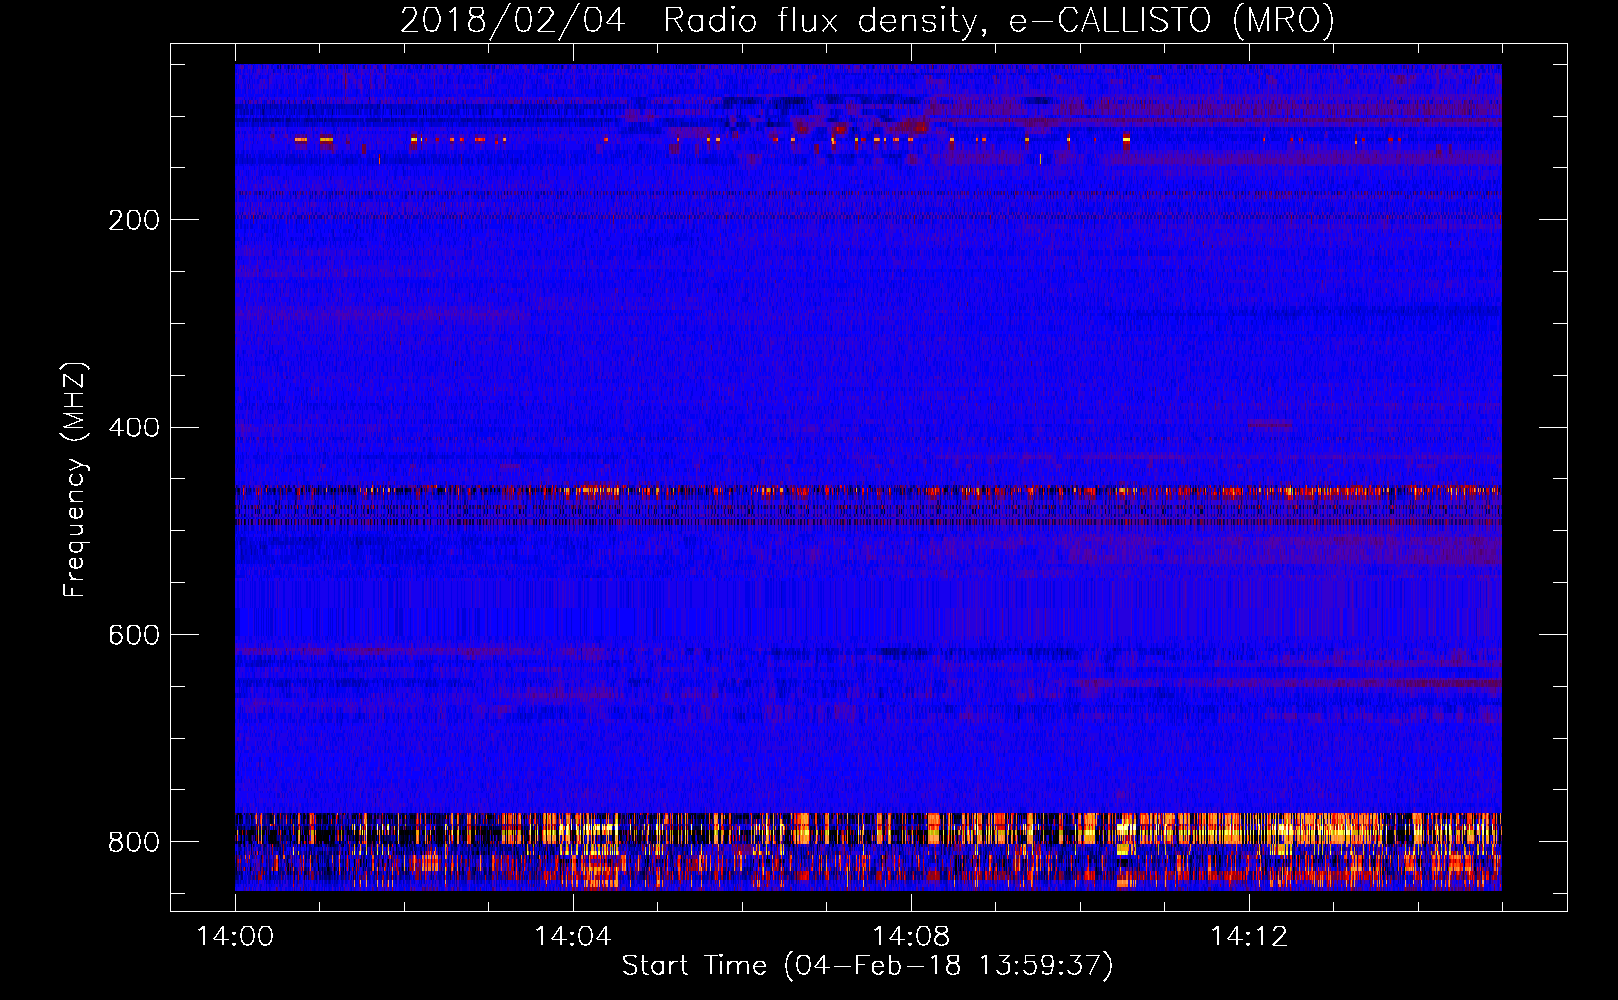The width and height of the screenshot is (1618, 1000).
Task: Click the plot title 'Radio flux density, e-CALLISTO (MRO)'
Action: [999, 20]
